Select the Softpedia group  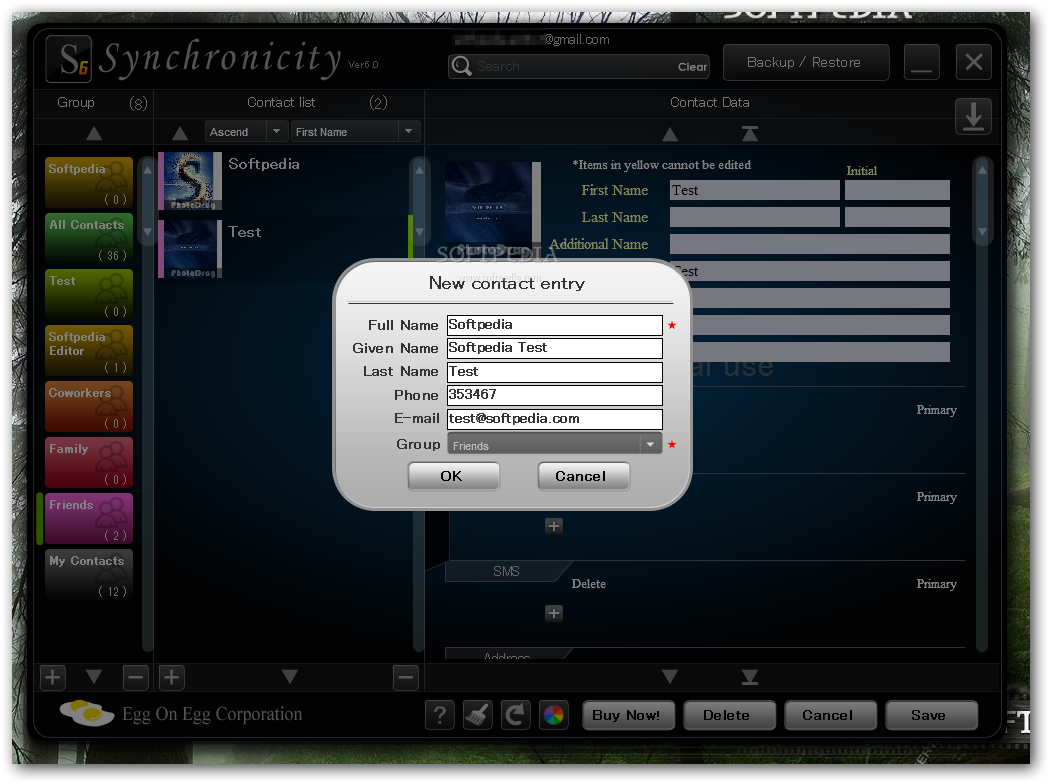tap(89, 183)
